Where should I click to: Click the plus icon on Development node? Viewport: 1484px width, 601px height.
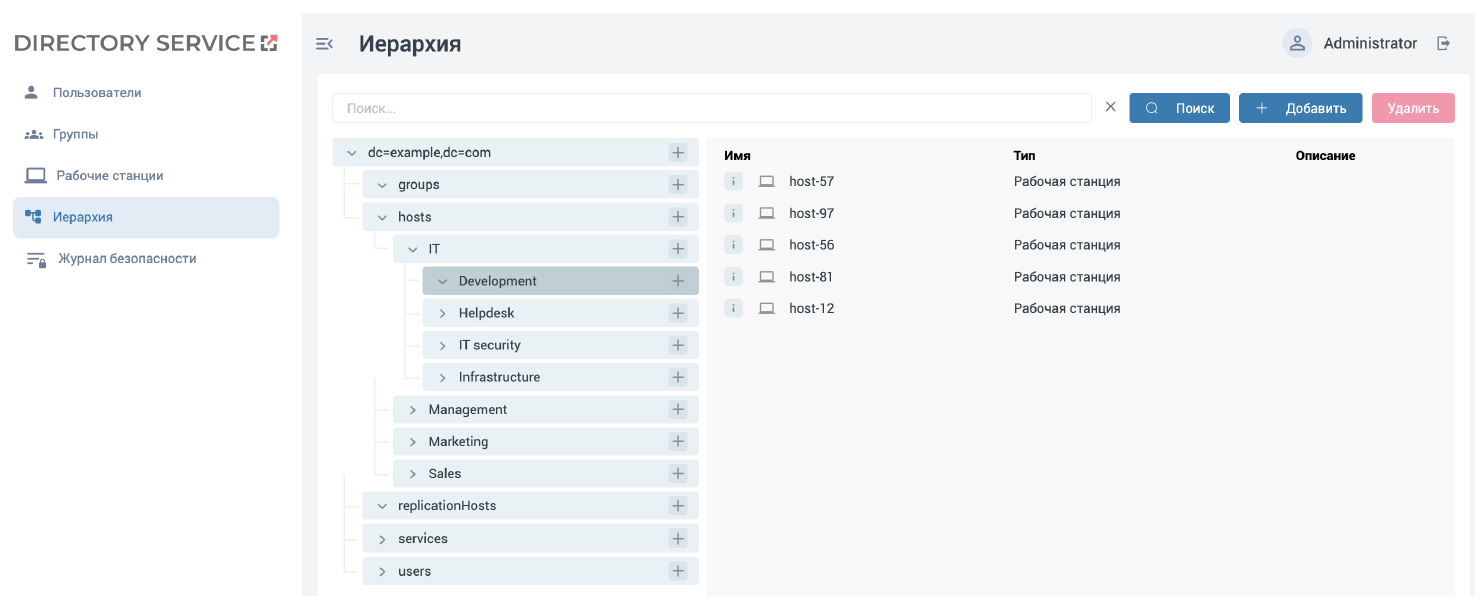[678, 281]
